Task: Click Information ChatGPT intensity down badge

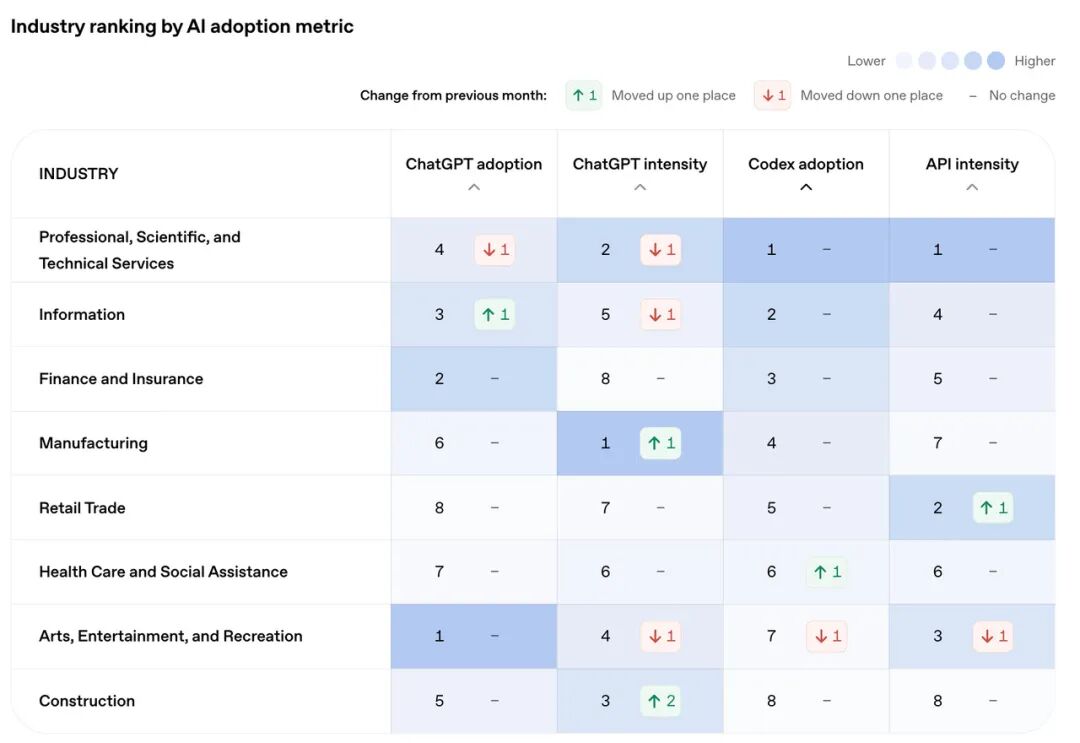Action: (661, 315)
